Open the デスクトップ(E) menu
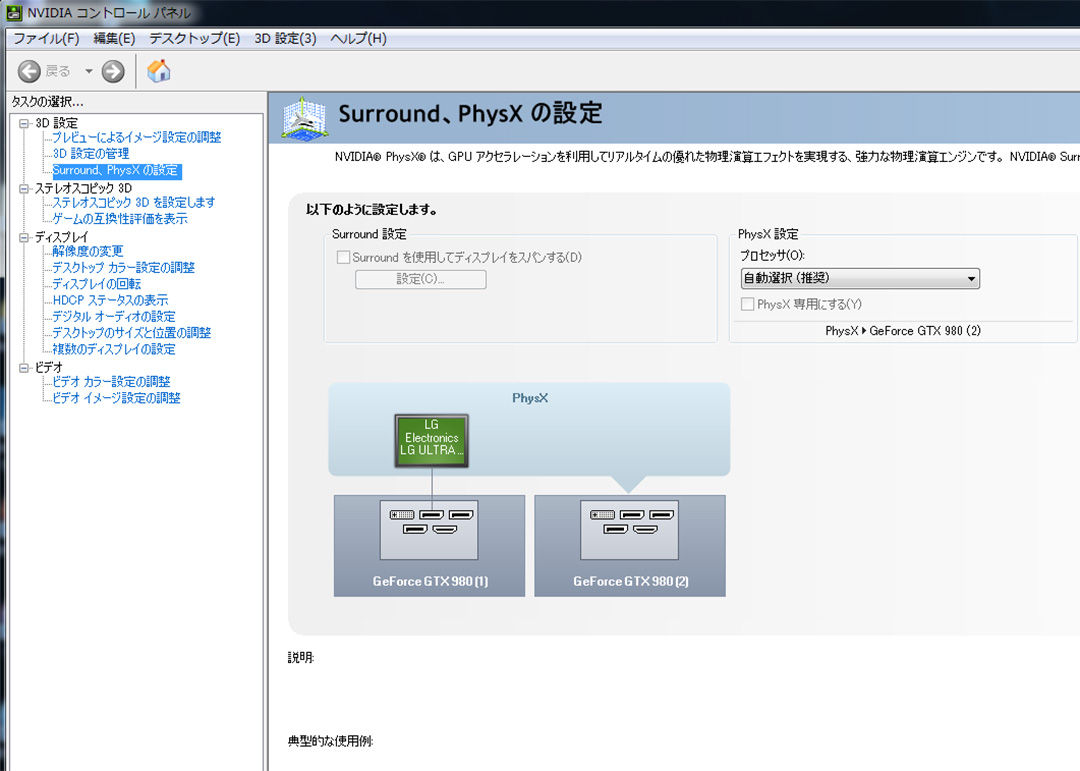The width and height of the screenshot is (1080, 771). [194, 39]
